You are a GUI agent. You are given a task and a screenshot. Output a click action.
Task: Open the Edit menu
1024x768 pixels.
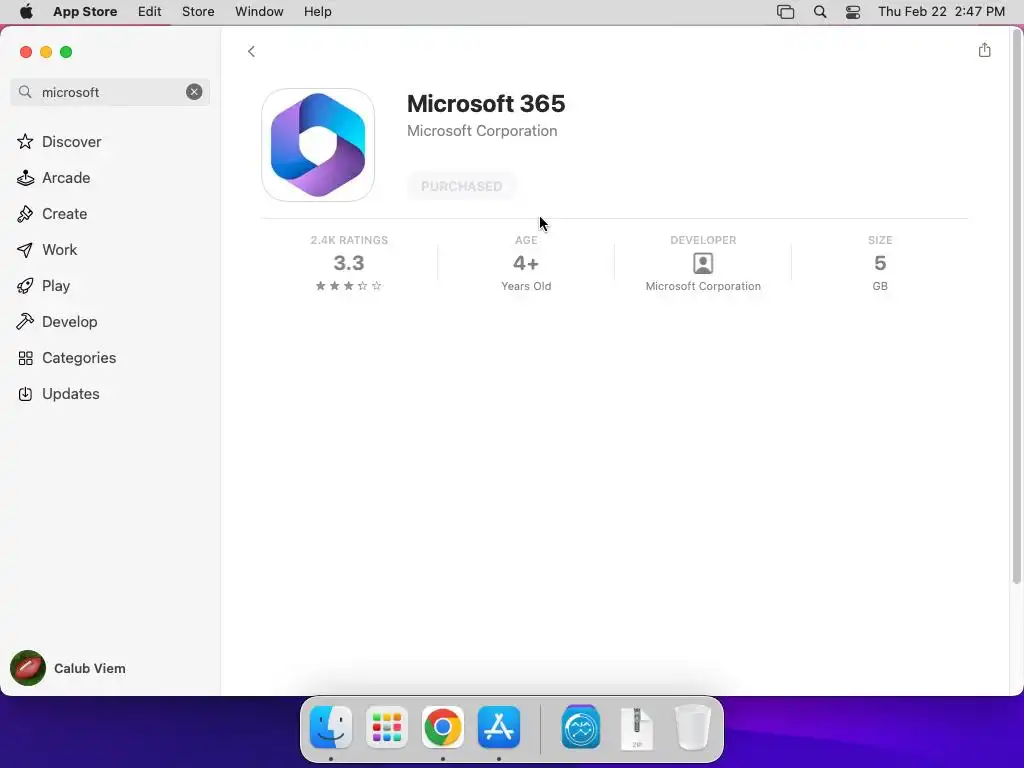(150, 12)
